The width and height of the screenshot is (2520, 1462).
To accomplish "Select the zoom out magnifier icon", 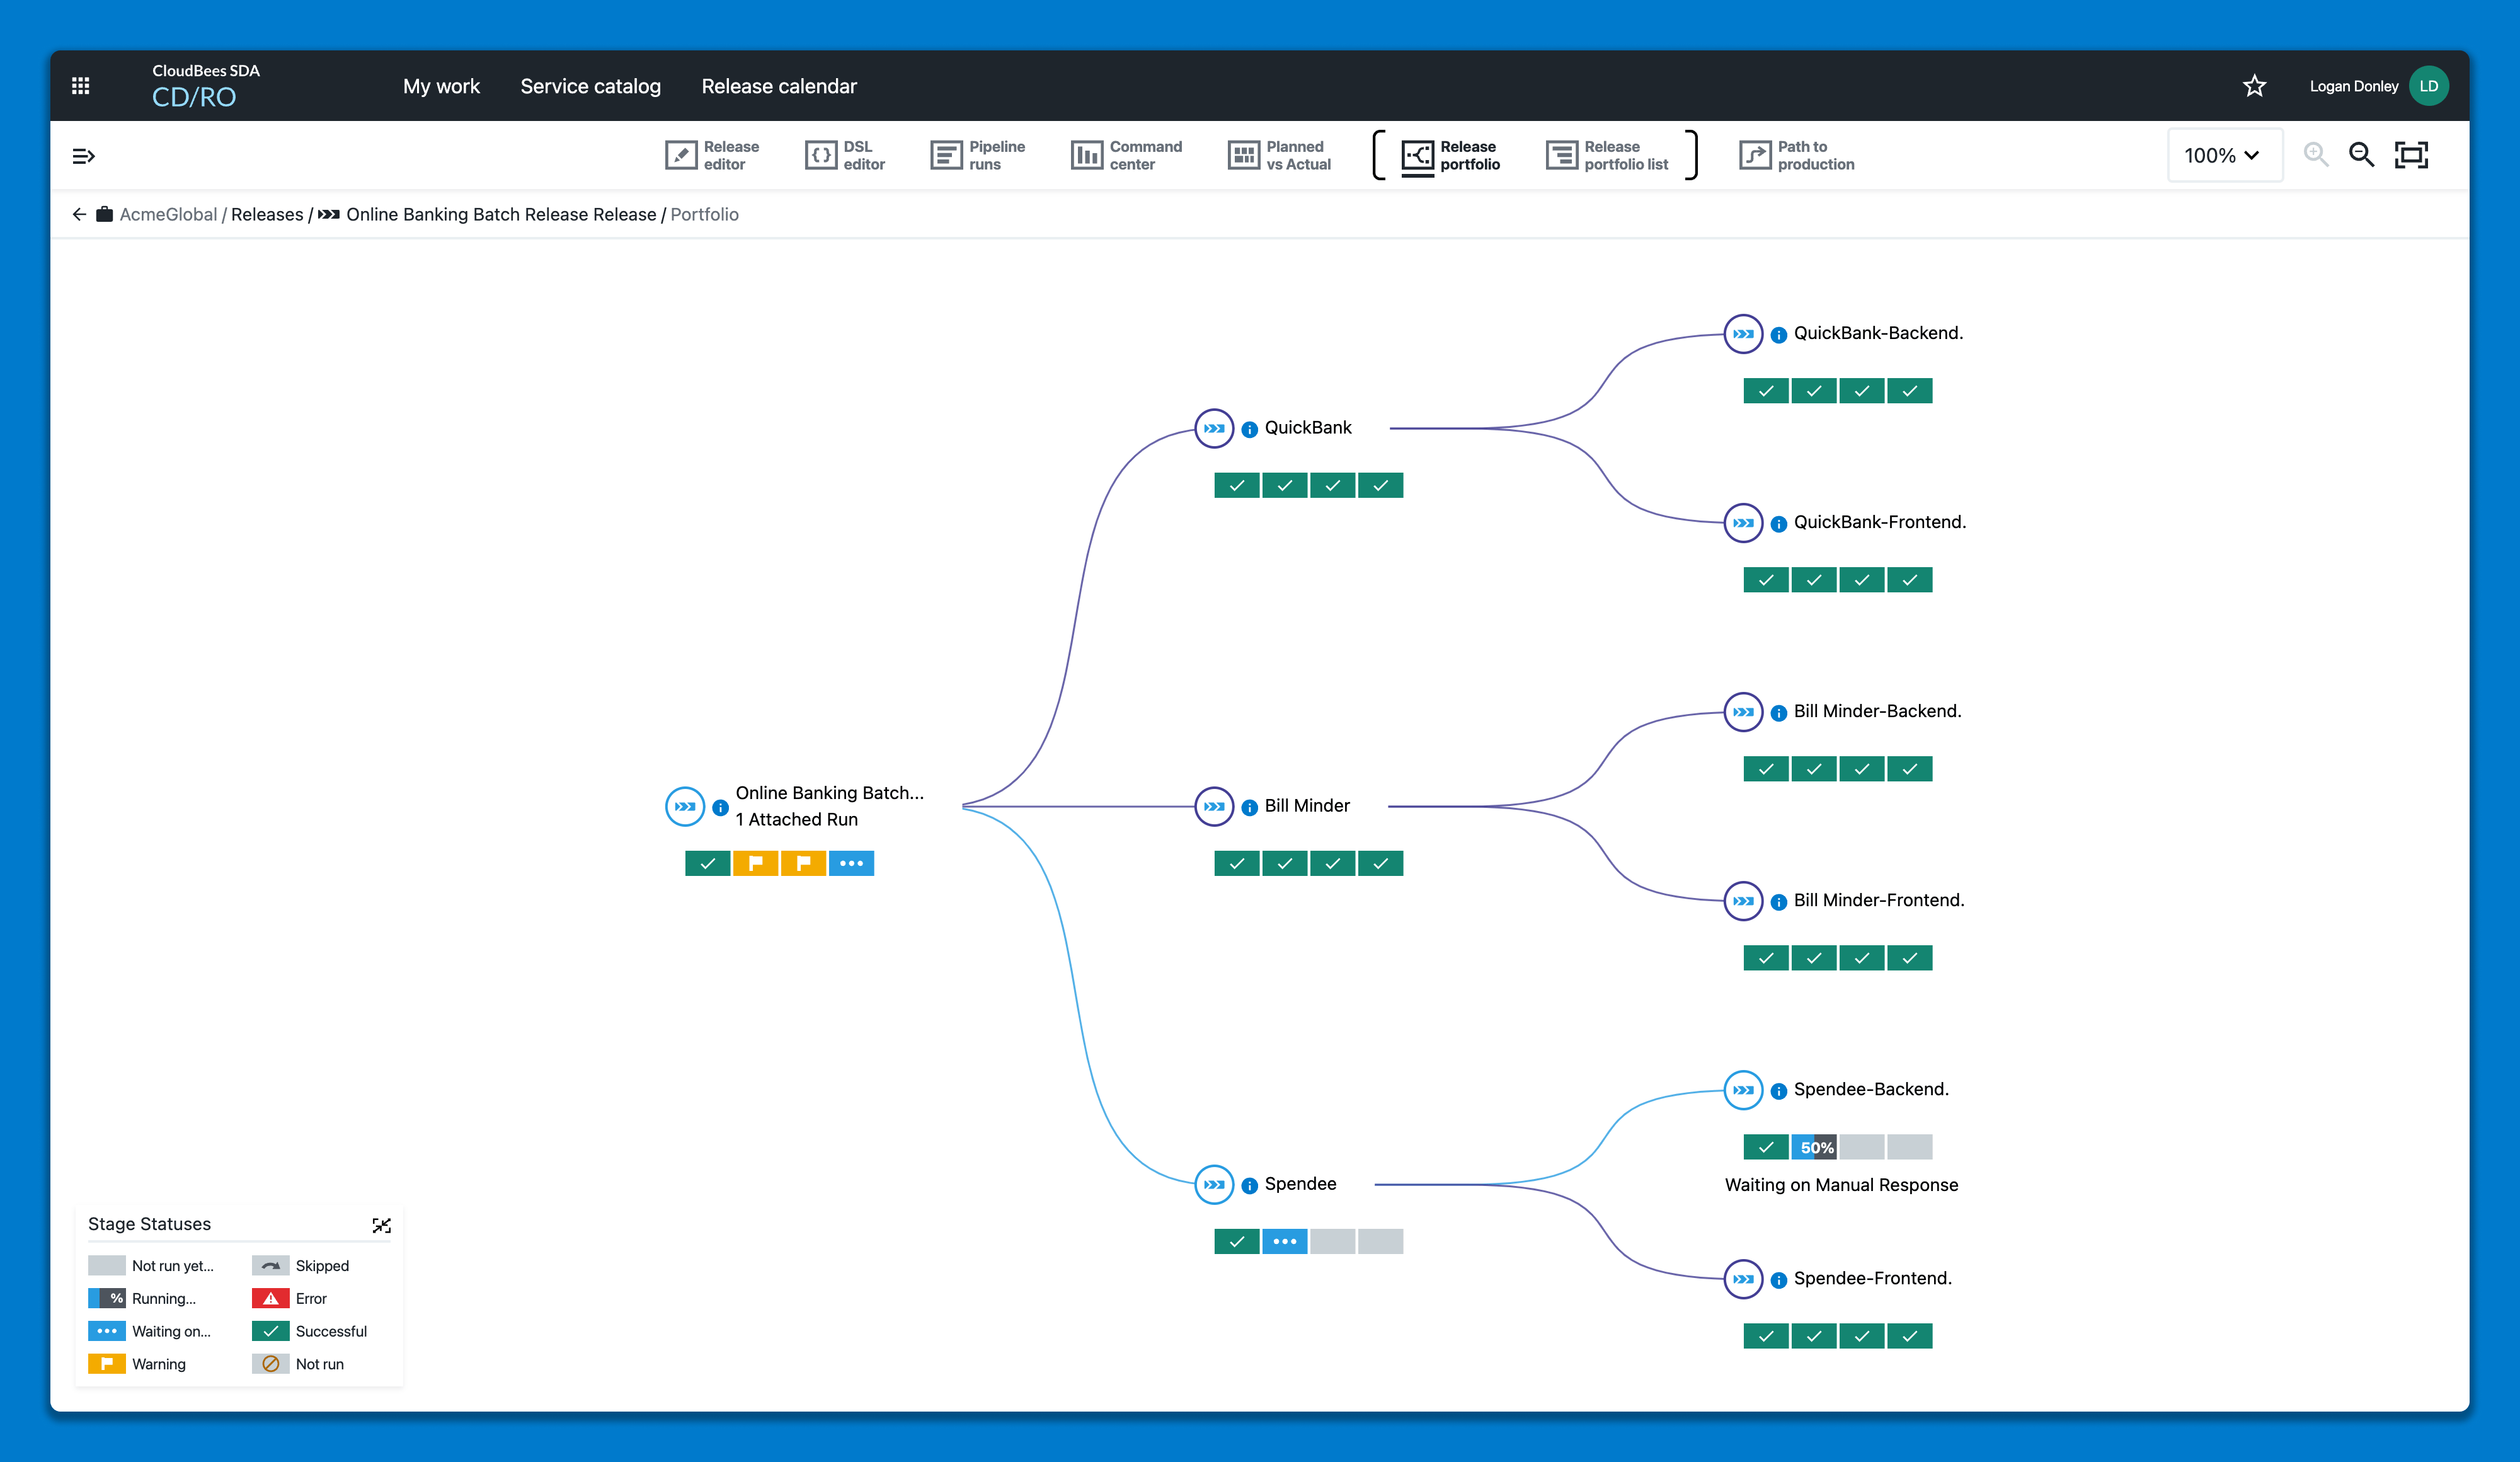I will tap(2362, 155).
